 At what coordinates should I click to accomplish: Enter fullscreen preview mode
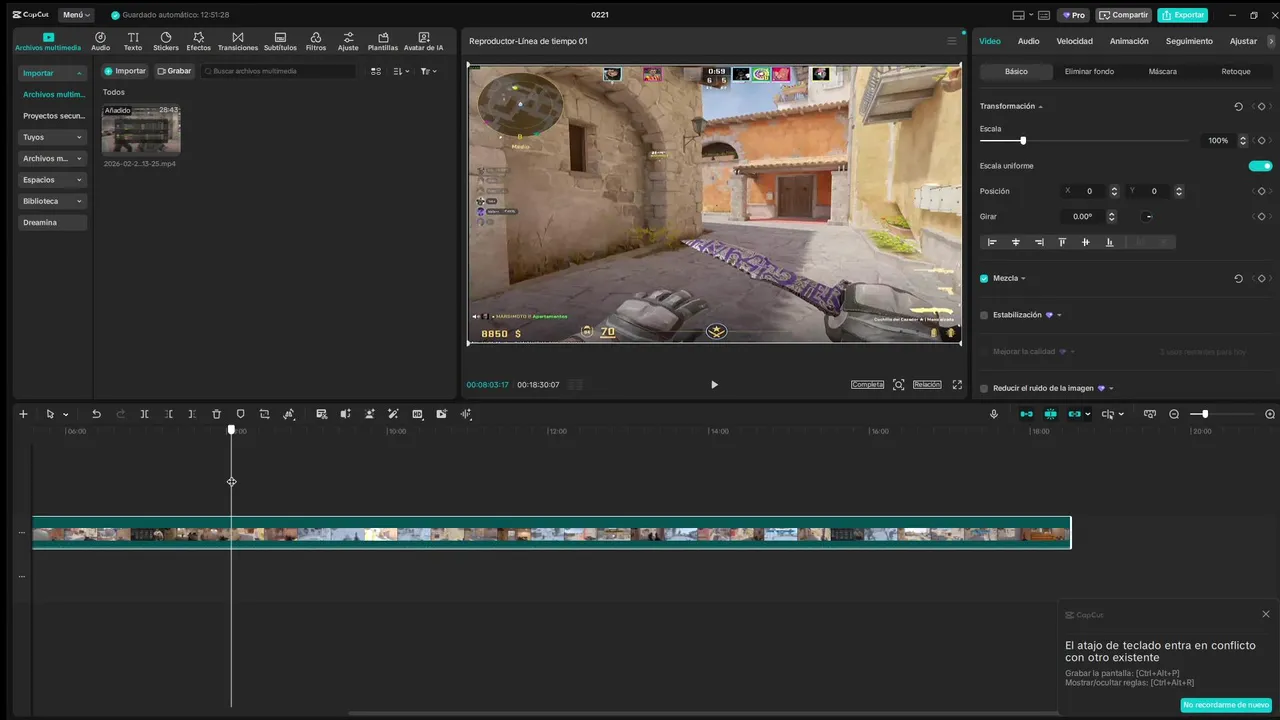tap(957, 385)
